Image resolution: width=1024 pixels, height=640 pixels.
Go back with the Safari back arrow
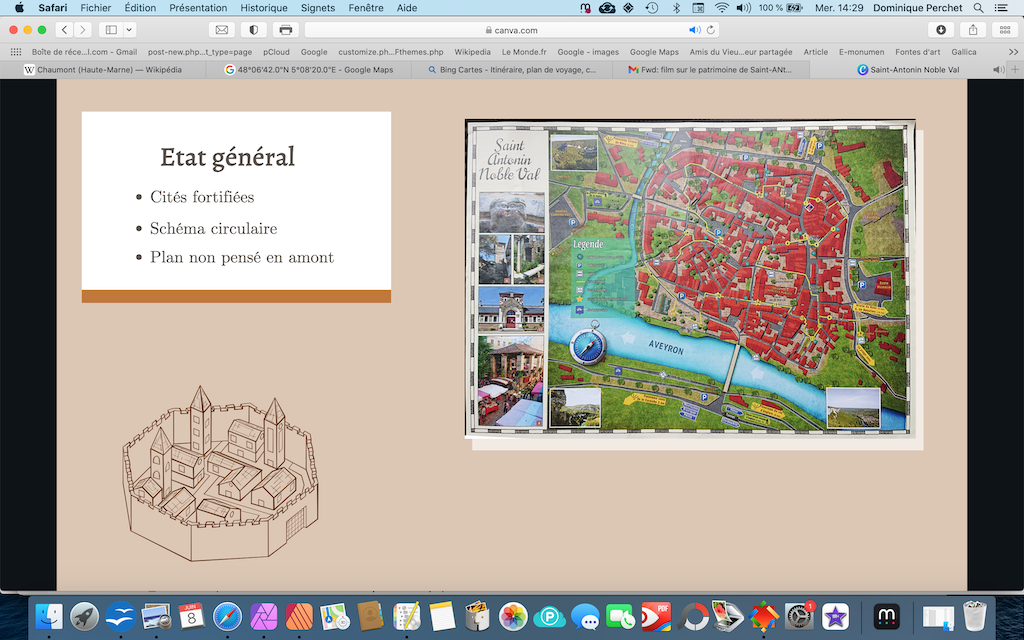click(64, 30)
